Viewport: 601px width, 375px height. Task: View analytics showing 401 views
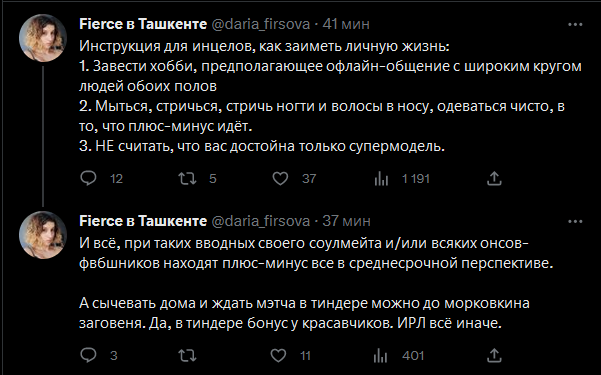tap(381, 356)
